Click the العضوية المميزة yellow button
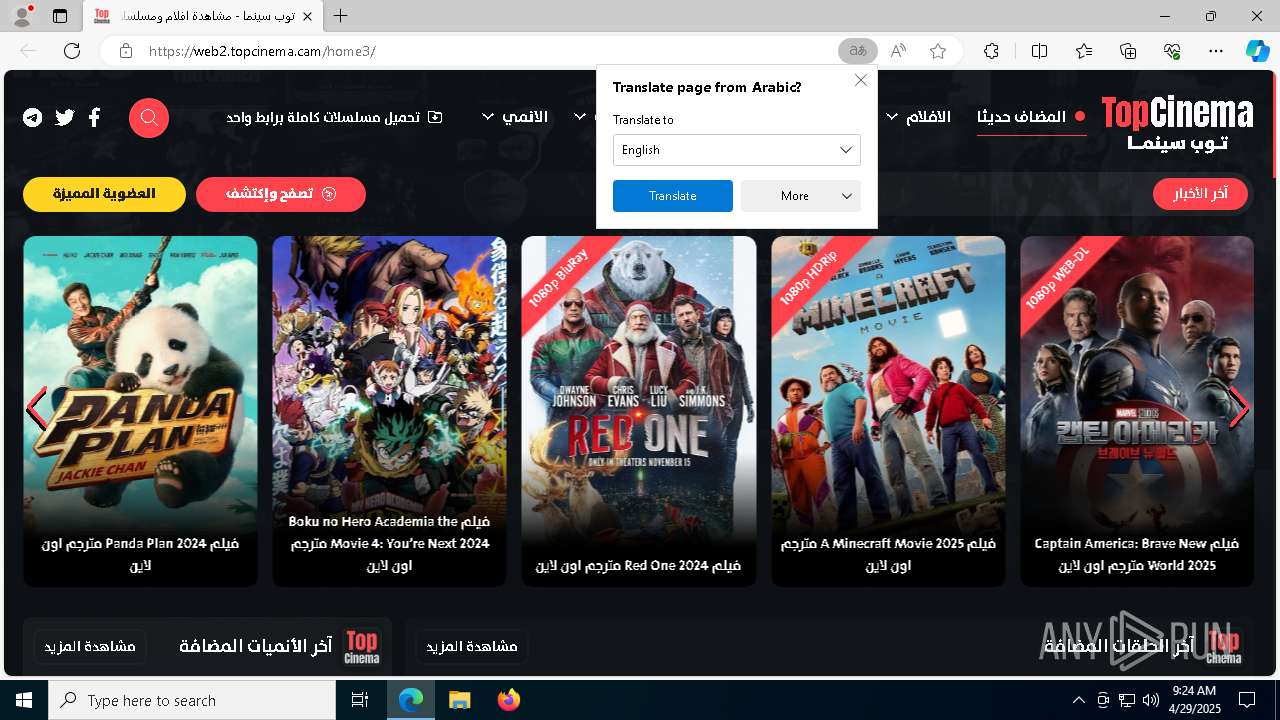The height and width of the screenshot is (720, 1280). 105,194
